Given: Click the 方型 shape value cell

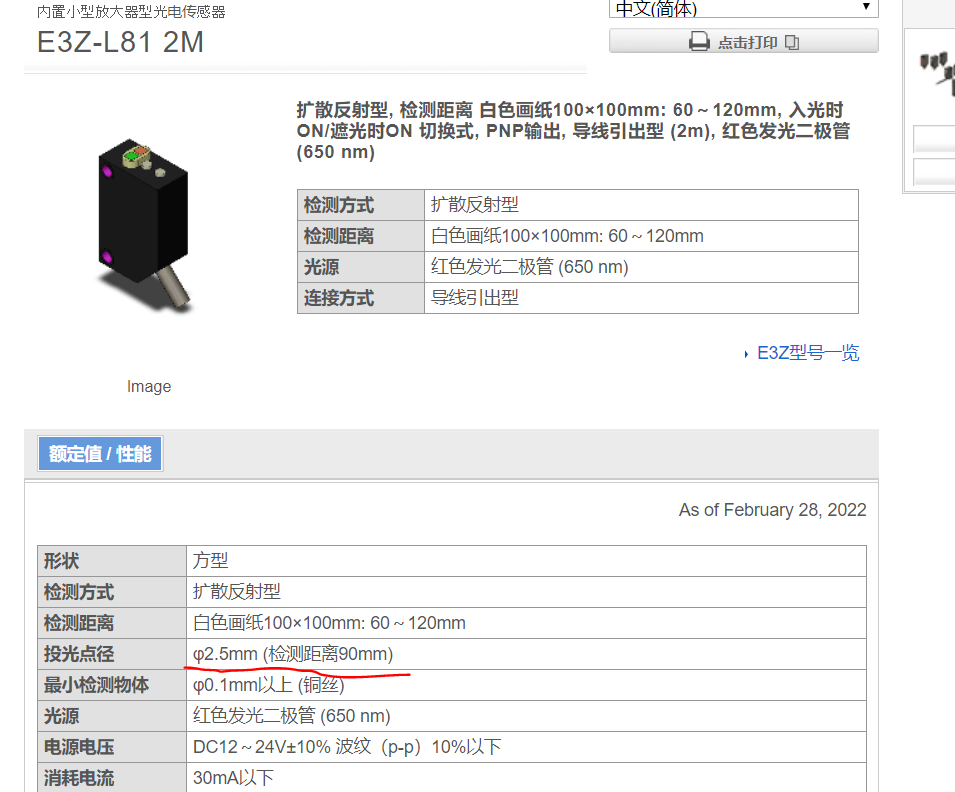Looking at the screenshot, I should (x=211, y=561).
